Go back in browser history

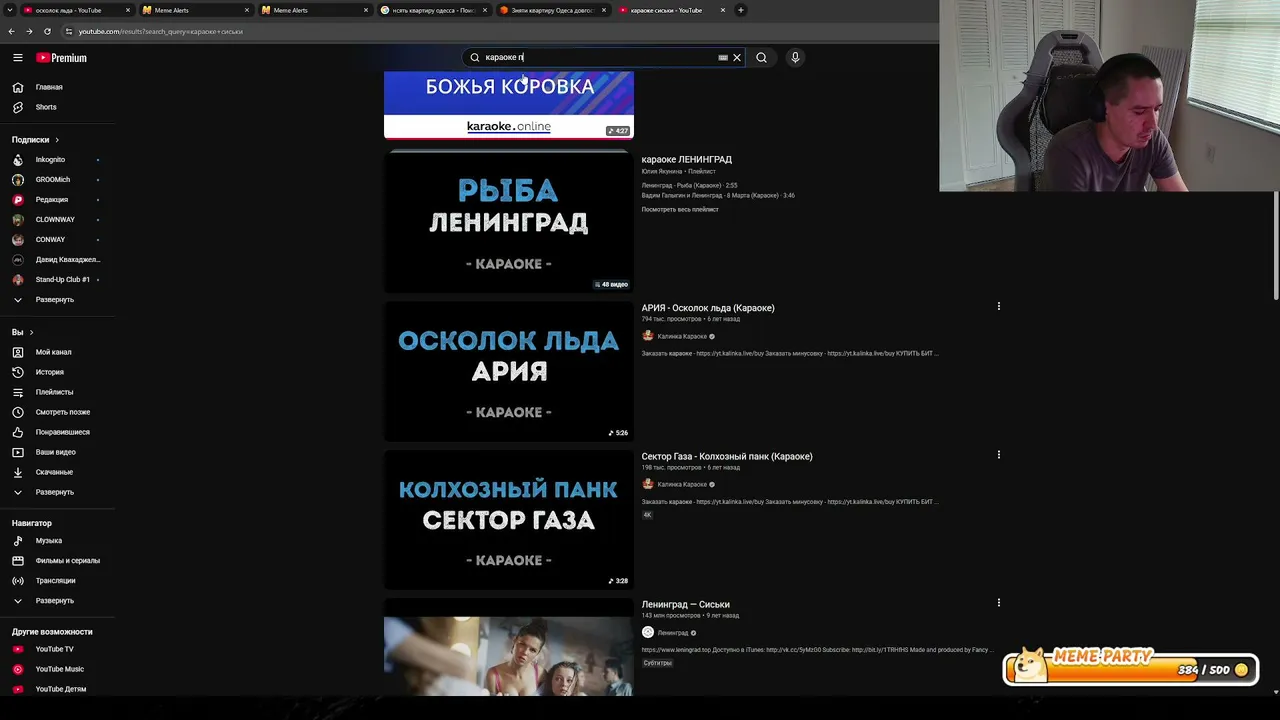coord(11,31)
